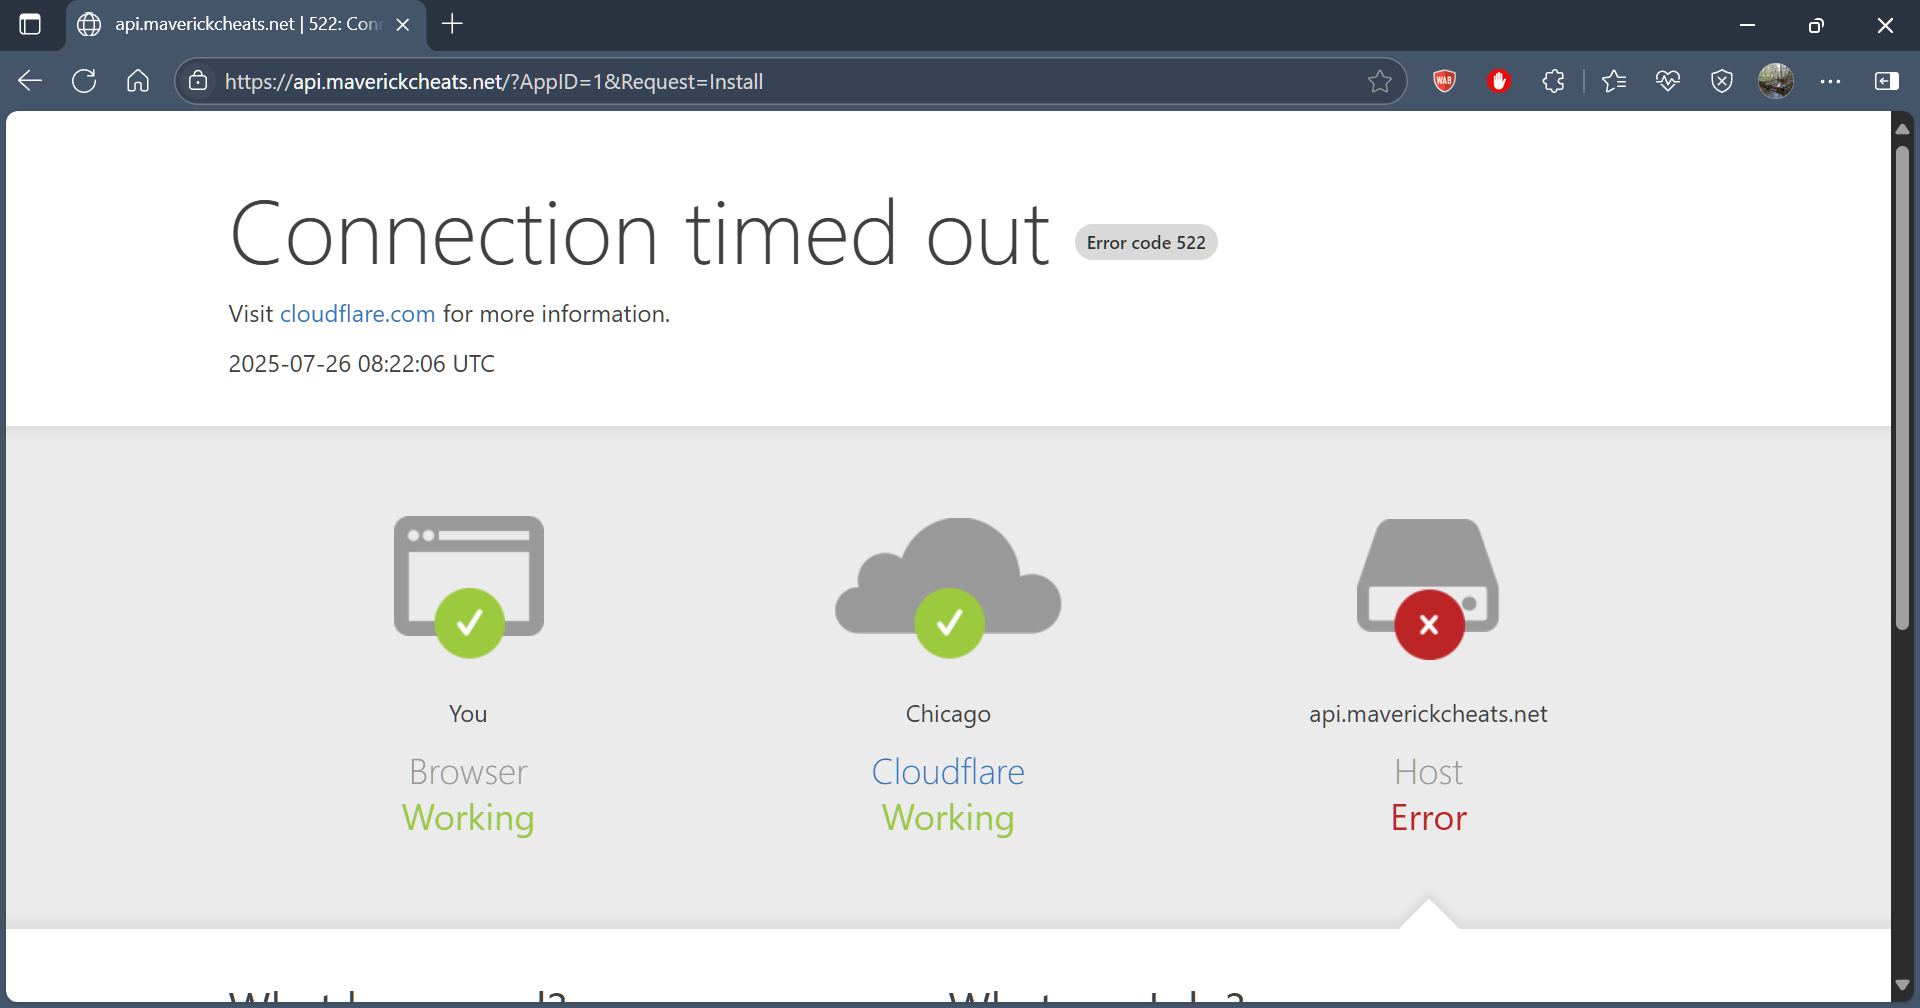Viewport: 1920px width, 1008px height.
Task: Close the api.maverickcheats.net tab
Action: pos(403,24)
